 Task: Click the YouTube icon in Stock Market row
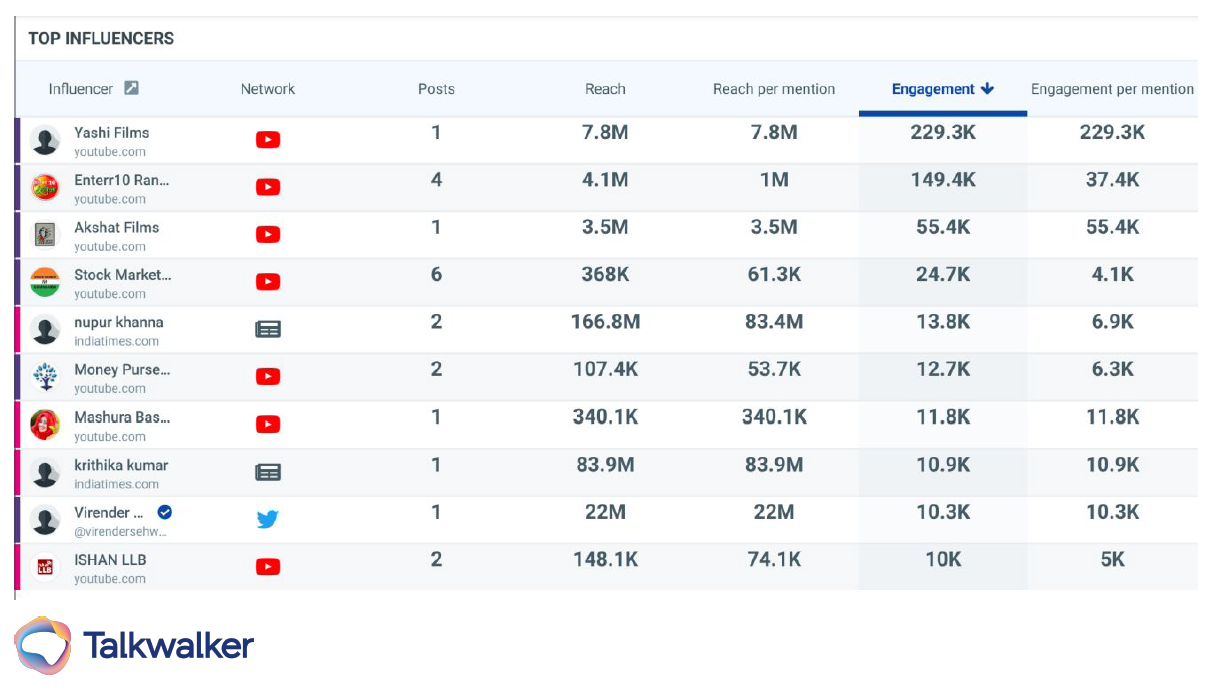click(267, 282)
